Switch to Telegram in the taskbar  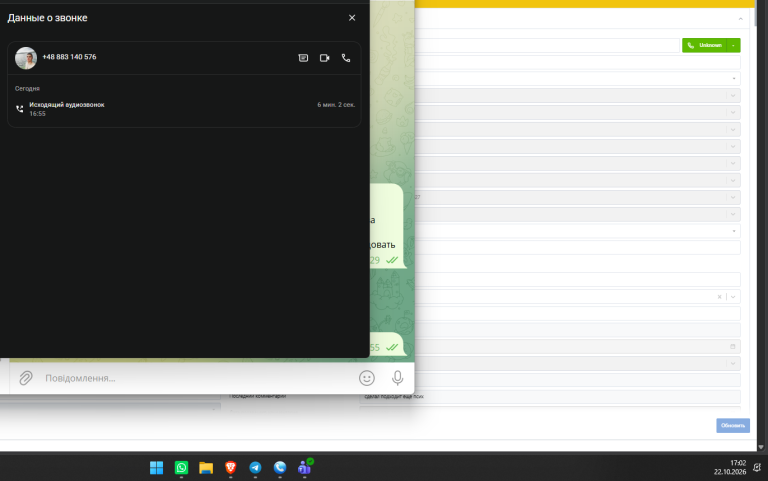coord(255,468)
